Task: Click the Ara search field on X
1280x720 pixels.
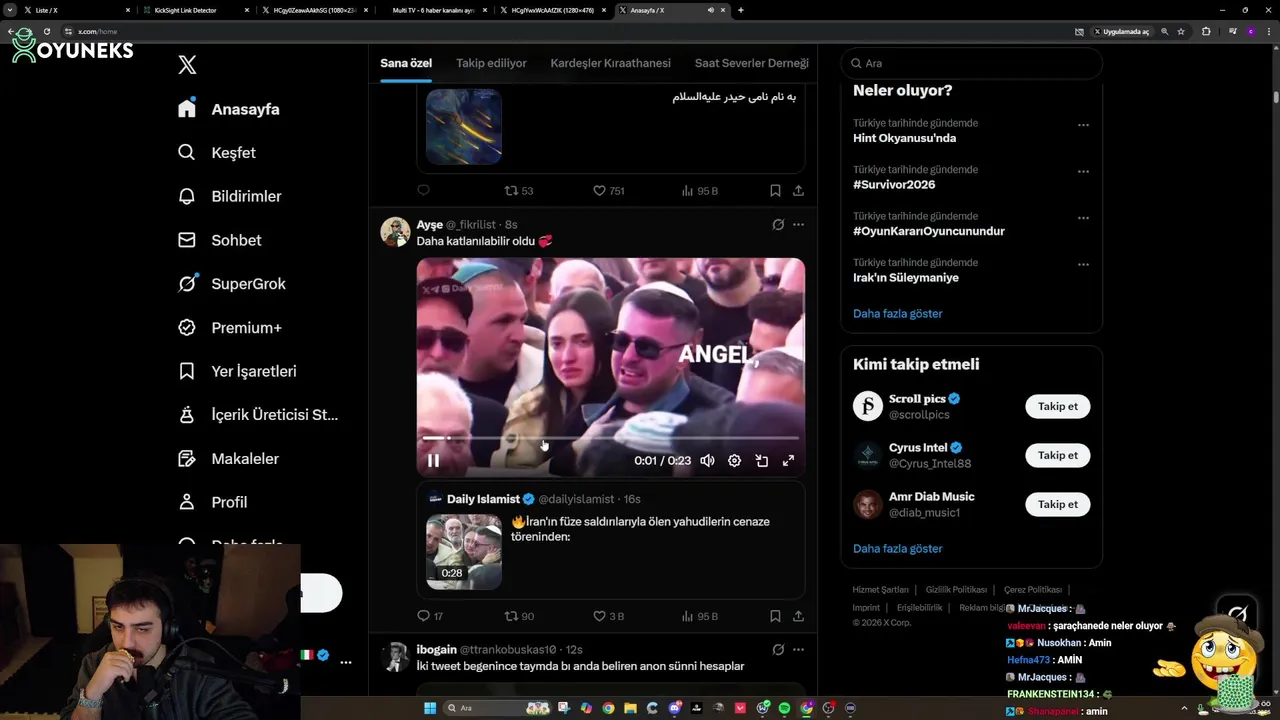Action: click(971, 63)
